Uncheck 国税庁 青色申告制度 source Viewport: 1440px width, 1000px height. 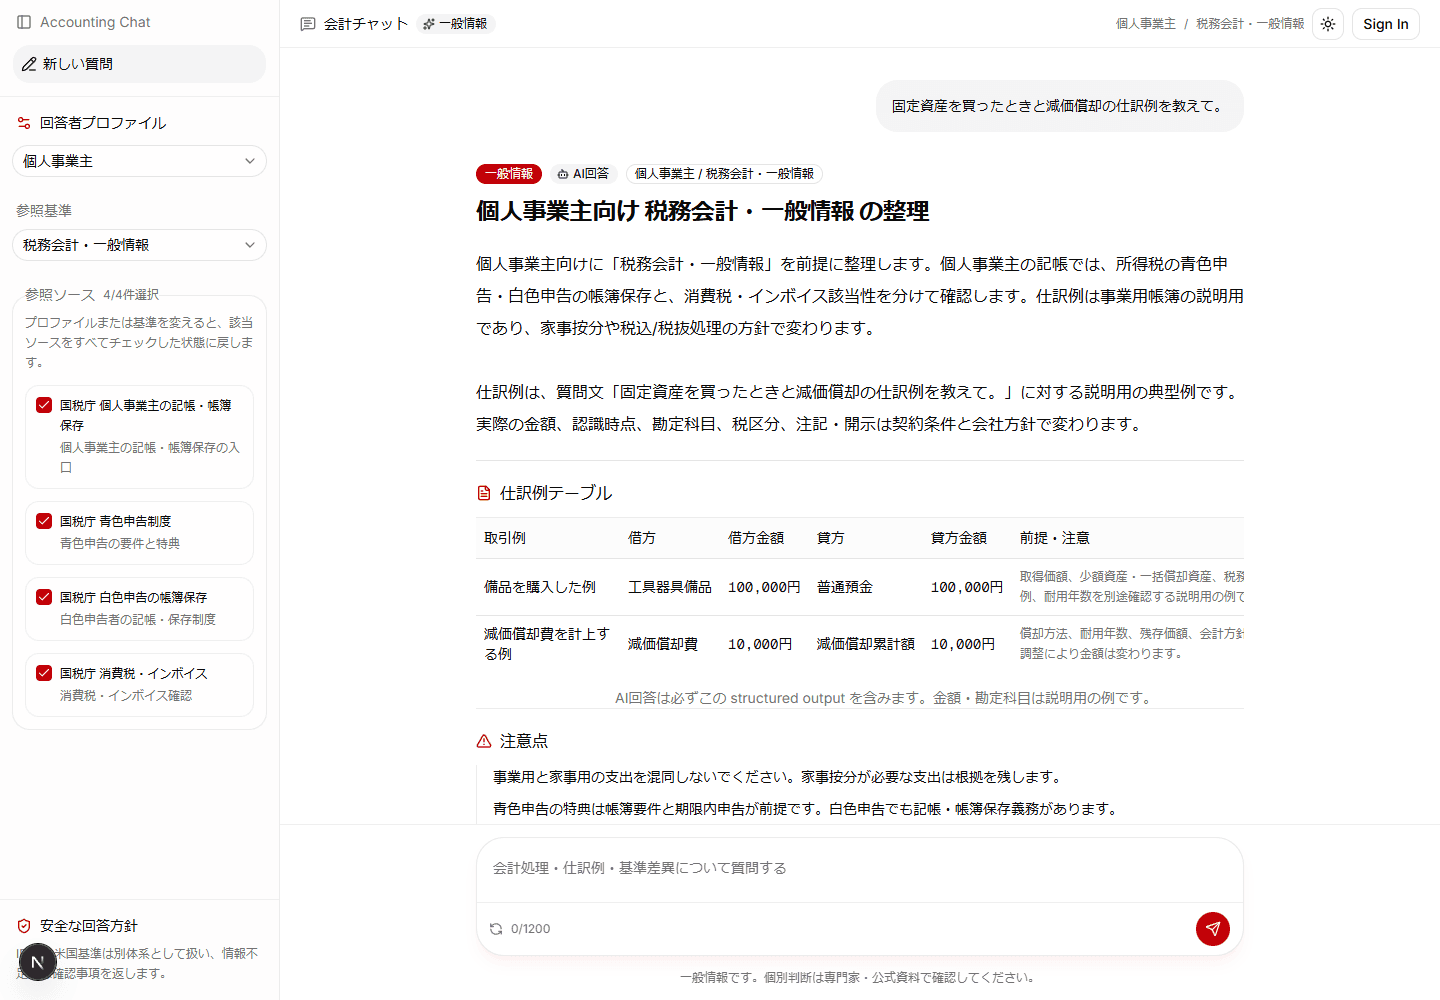coord(44,521)
